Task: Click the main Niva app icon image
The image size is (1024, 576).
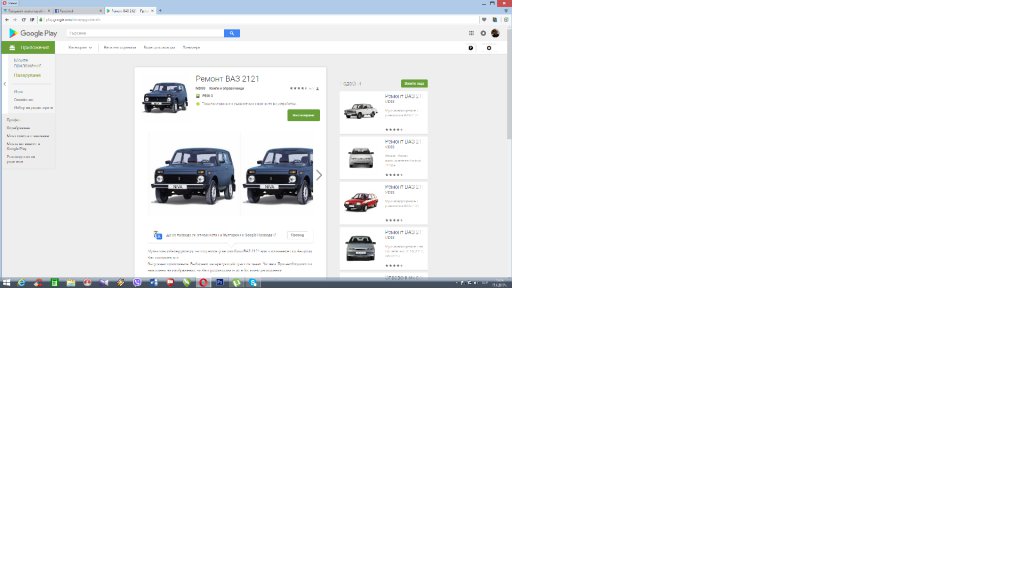Action: (165, 97)
